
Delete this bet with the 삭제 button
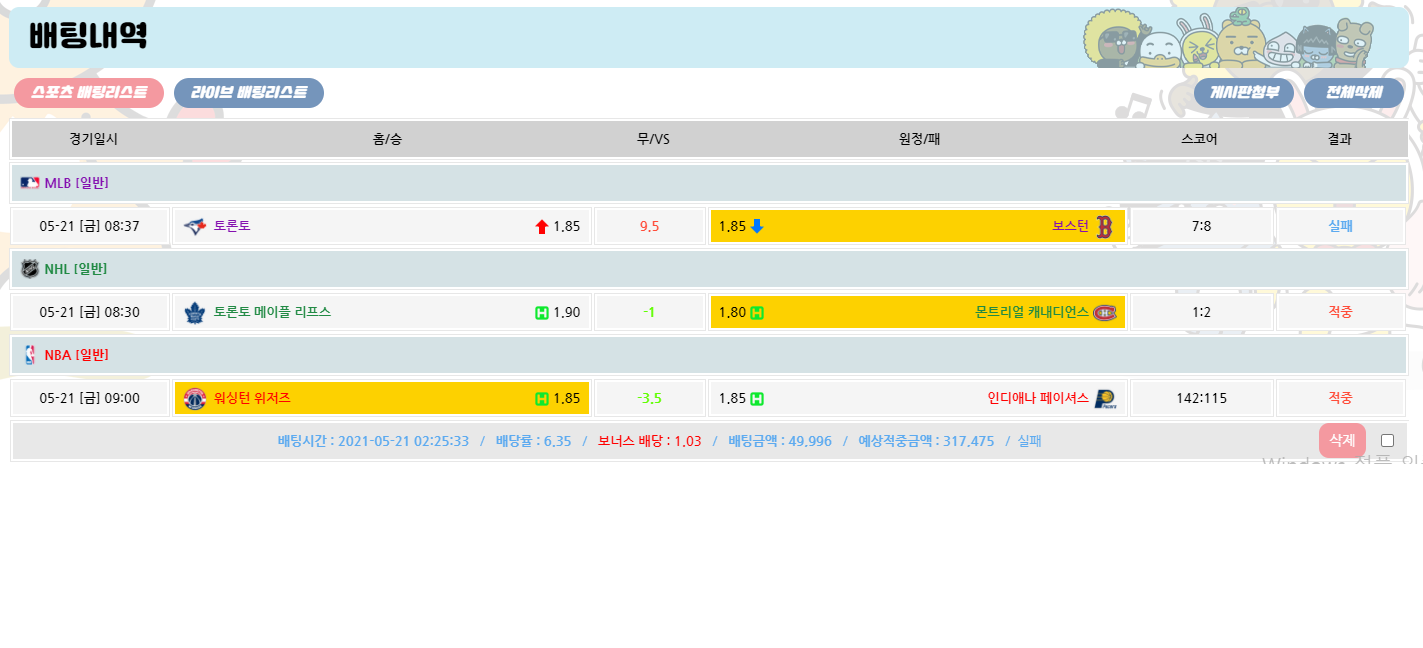[x=1341, y=441]
